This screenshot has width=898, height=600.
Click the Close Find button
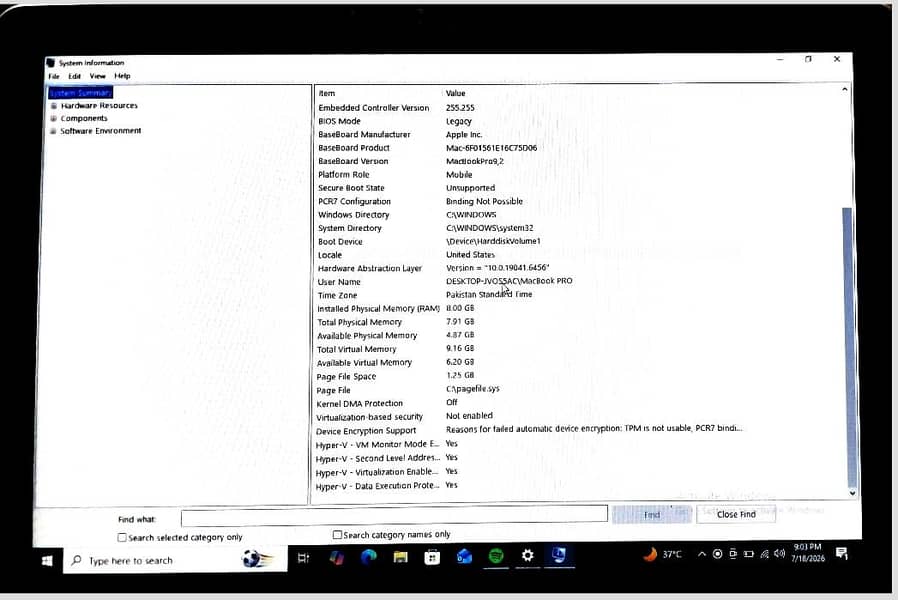[736, 514]
